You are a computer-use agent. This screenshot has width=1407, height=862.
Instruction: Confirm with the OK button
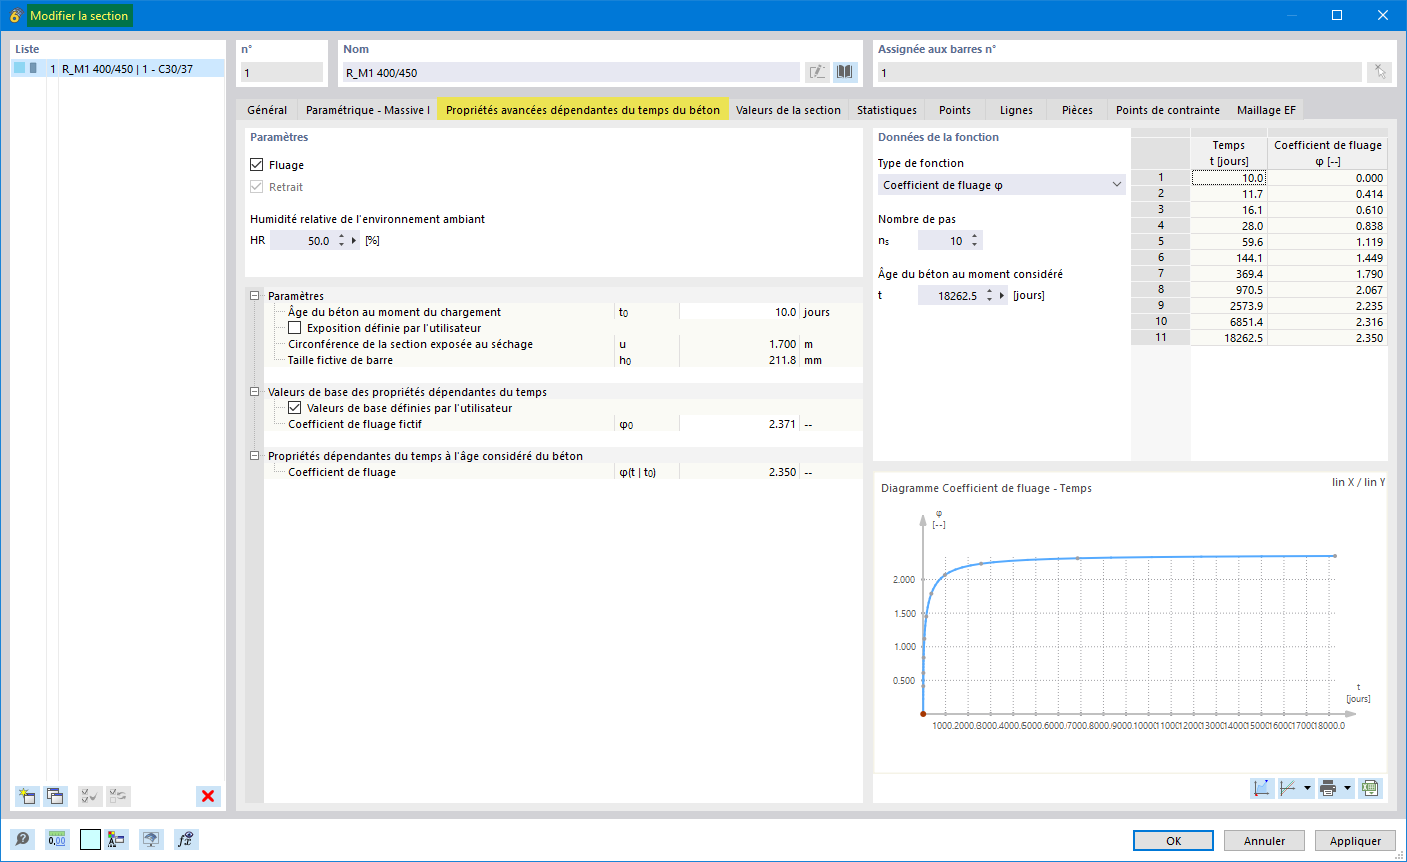(x=1173, y=841)
